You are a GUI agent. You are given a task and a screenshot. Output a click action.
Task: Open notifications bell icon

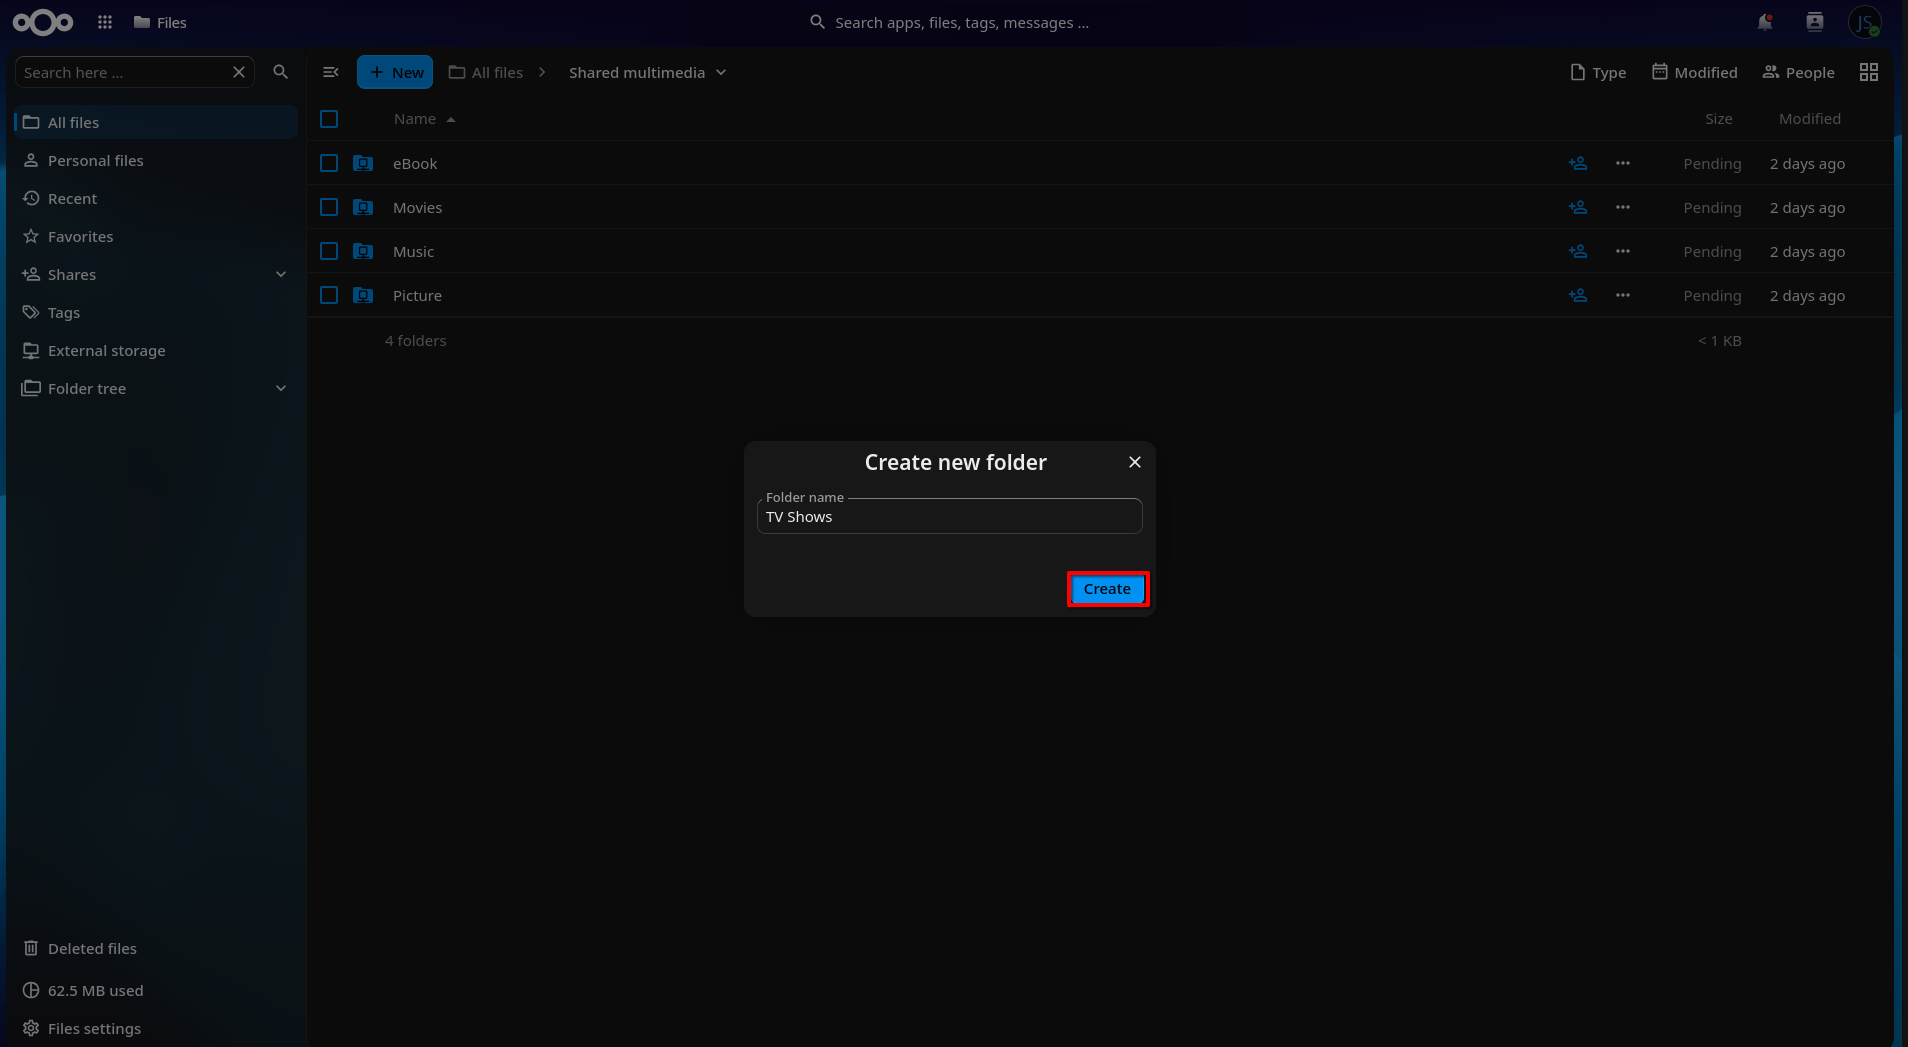[x=1765, y=22]
